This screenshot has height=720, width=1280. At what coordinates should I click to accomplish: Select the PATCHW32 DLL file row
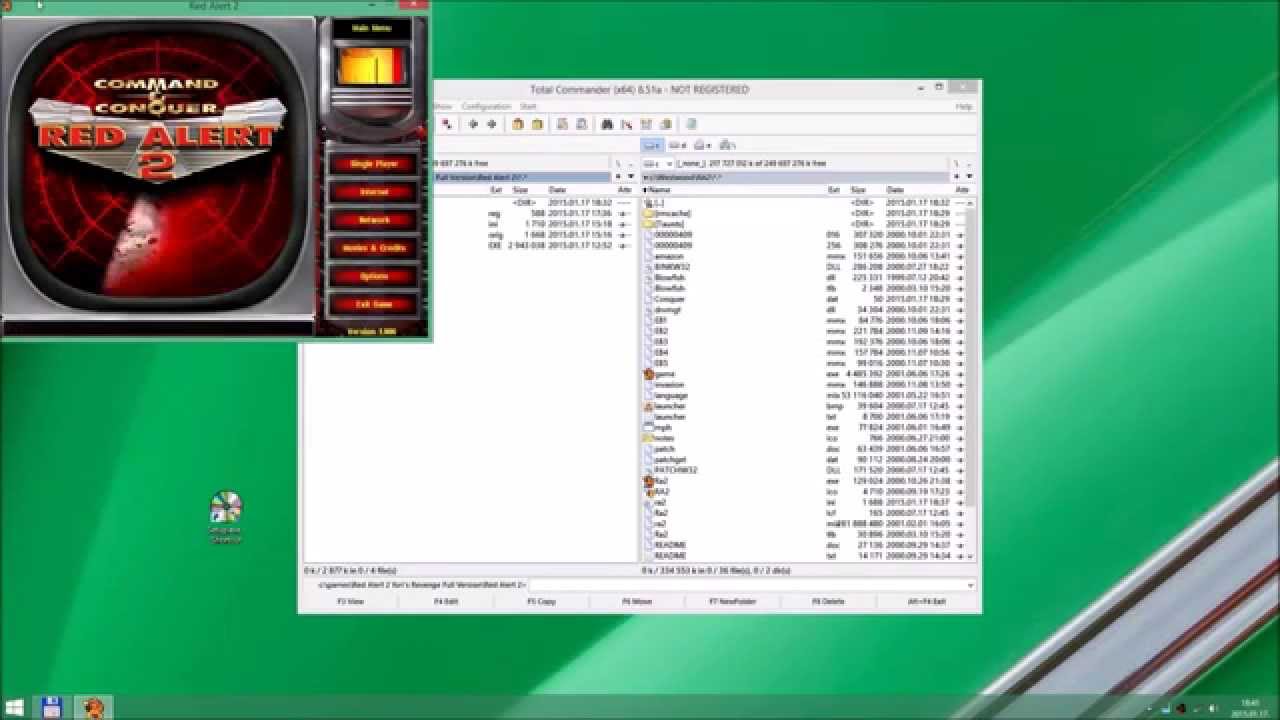click(806, 470)
